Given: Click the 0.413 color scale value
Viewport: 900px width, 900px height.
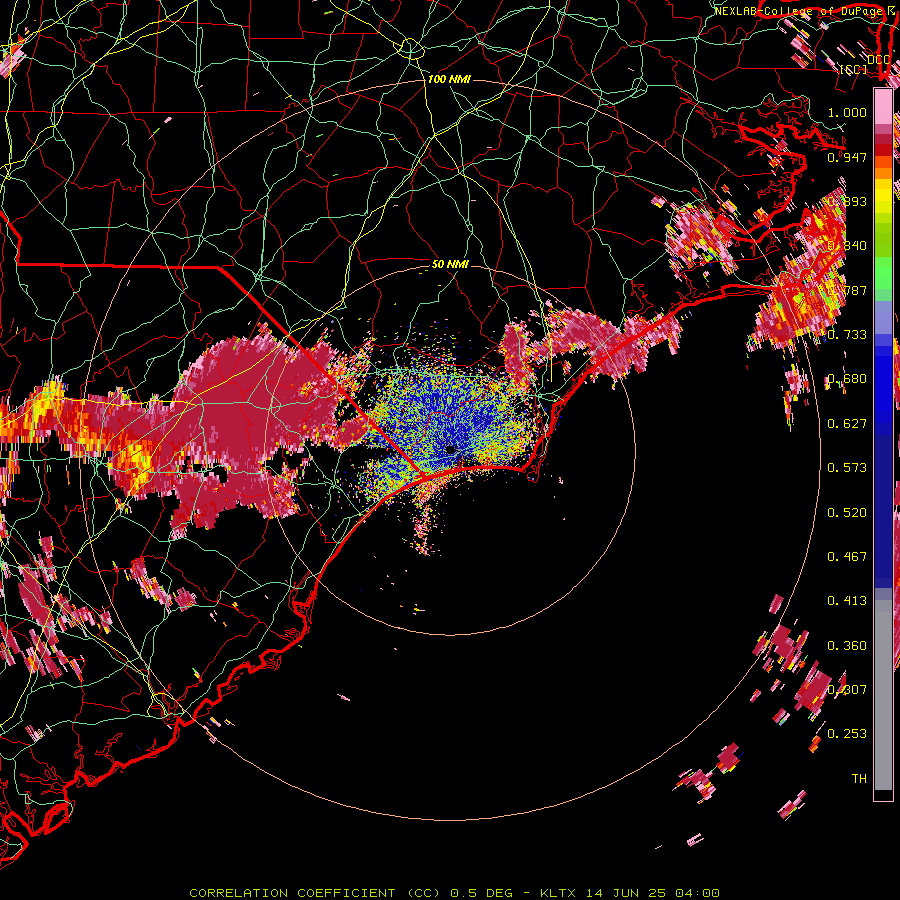Looking at the screenshot, I should tap(847, 601).
